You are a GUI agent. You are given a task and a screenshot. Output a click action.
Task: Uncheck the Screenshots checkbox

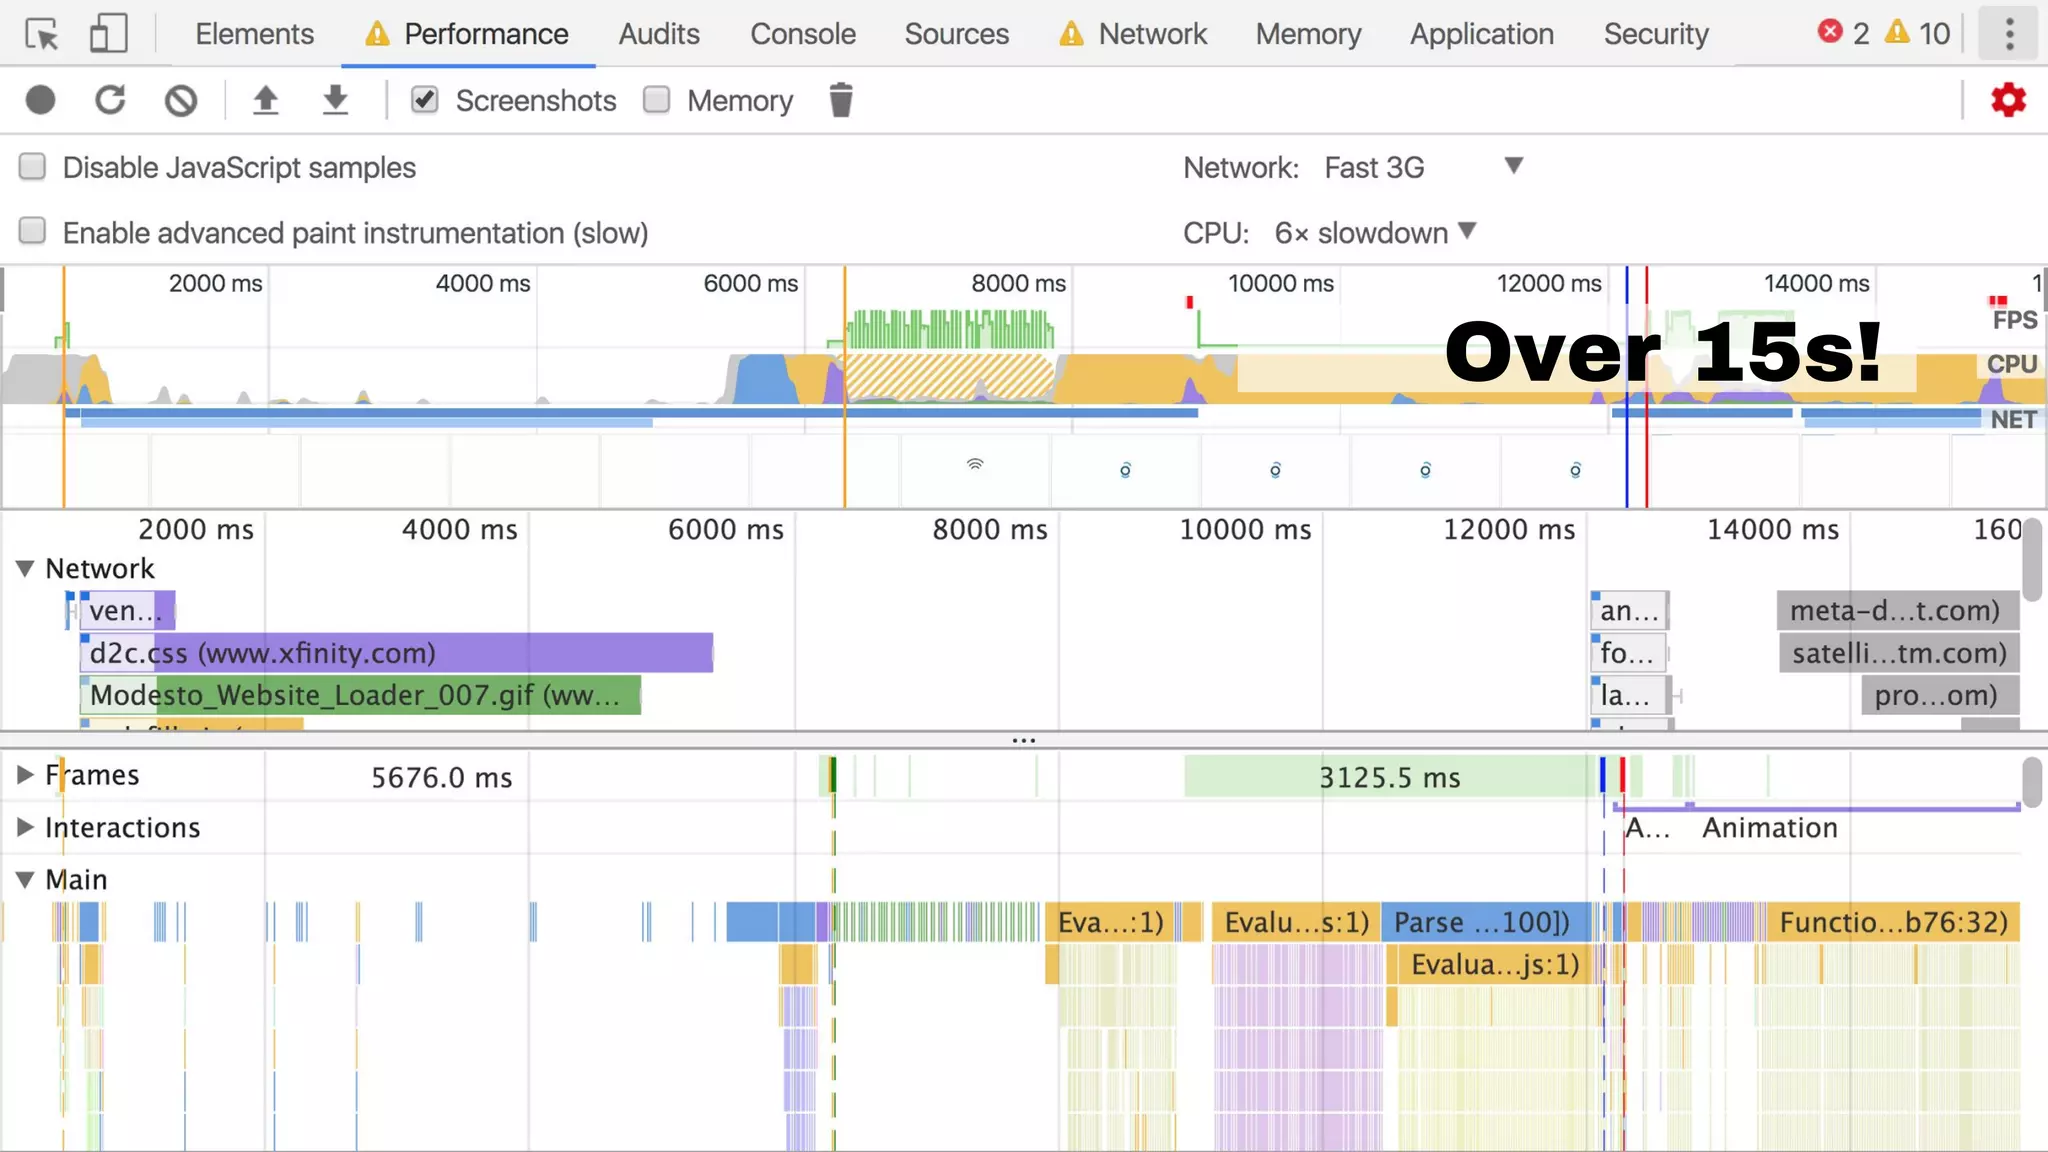click(x=425, y=100)
